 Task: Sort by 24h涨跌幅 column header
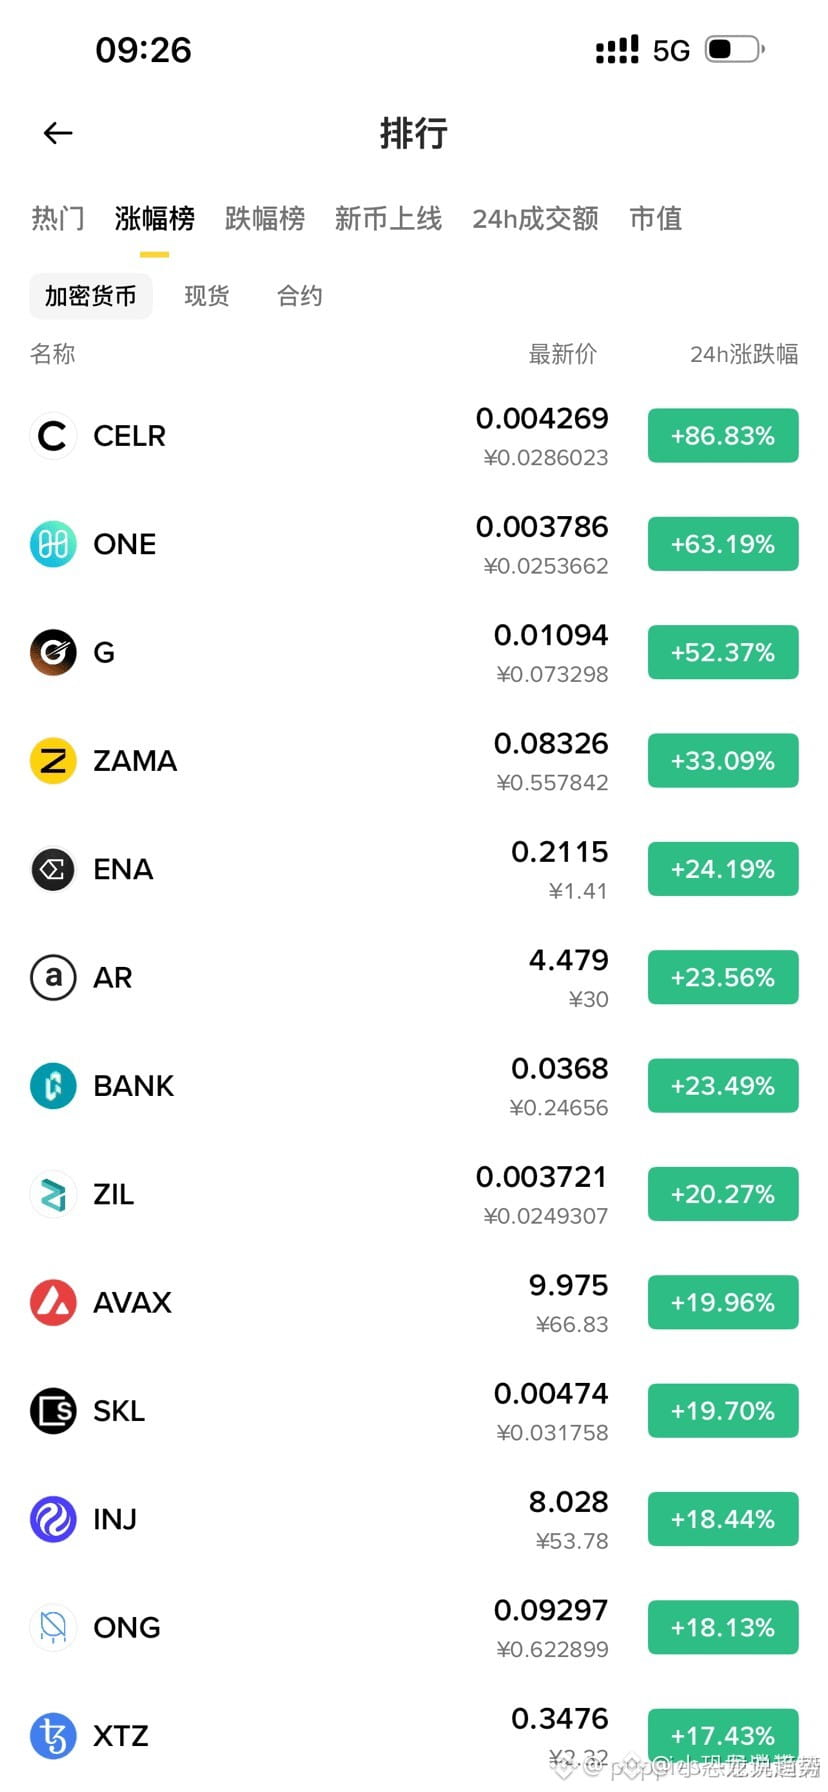pyautogui.click(x=744, y=354)
